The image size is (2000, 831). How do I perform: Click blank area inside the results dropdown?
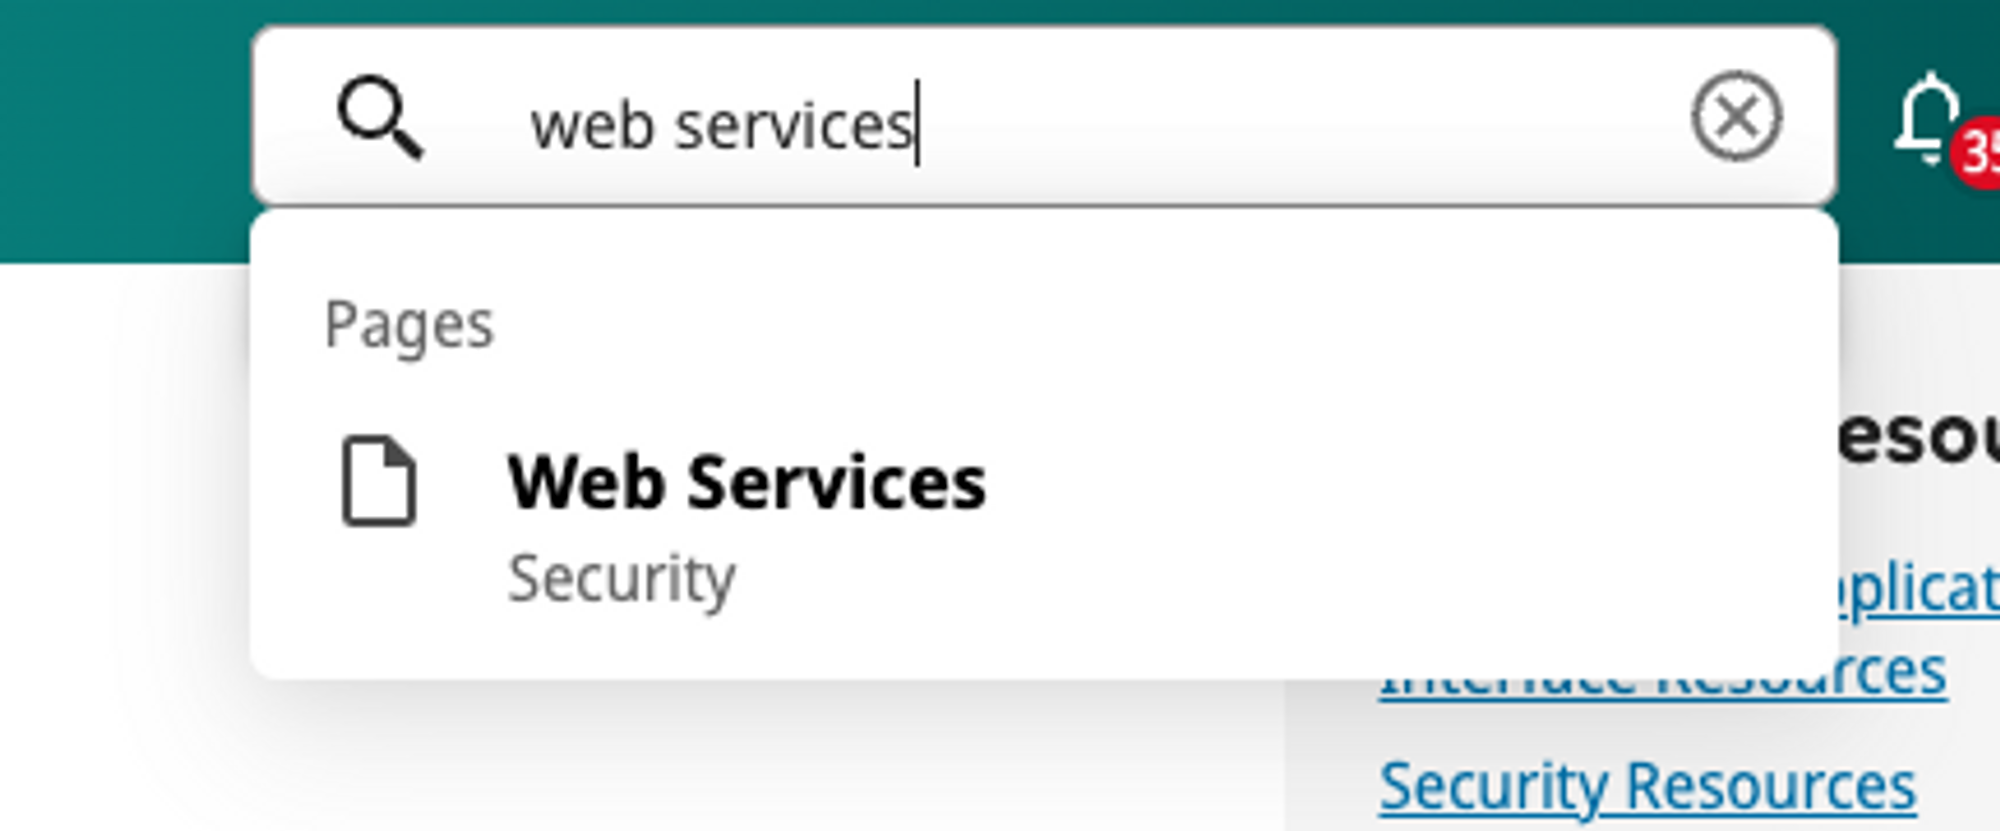pyautogui.click(x=1300, y=450)
